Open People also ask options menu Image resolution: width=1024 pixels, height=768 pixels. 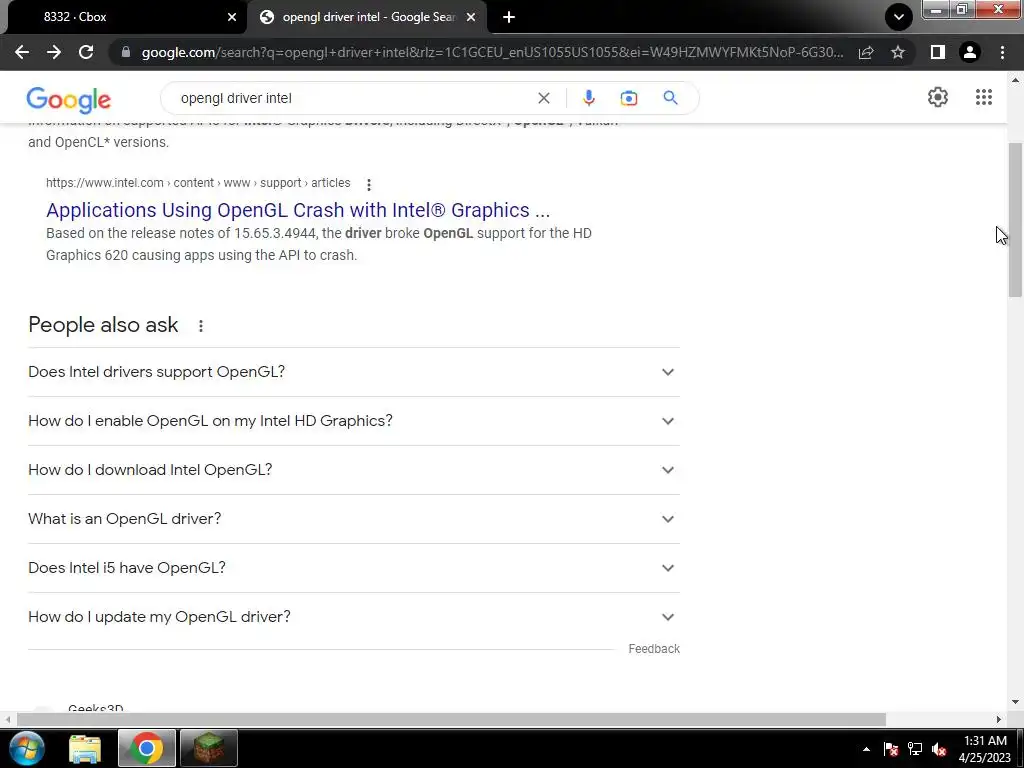200,325
